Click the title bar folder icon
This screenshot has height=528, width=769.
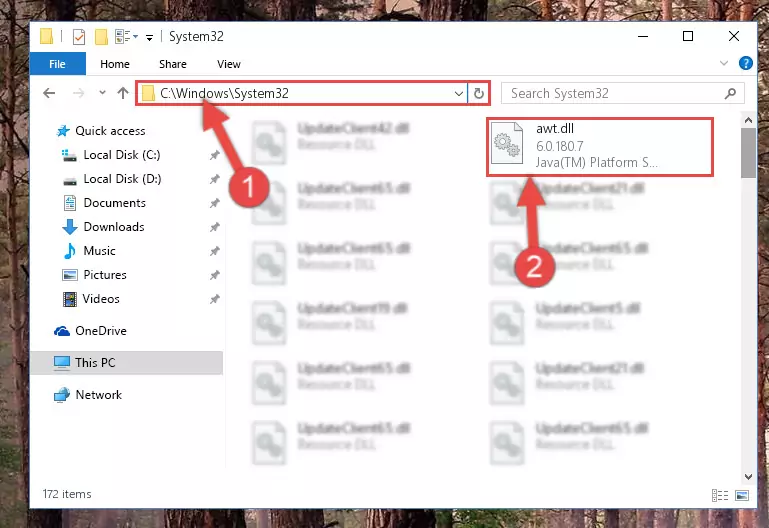tap(46, 36)
